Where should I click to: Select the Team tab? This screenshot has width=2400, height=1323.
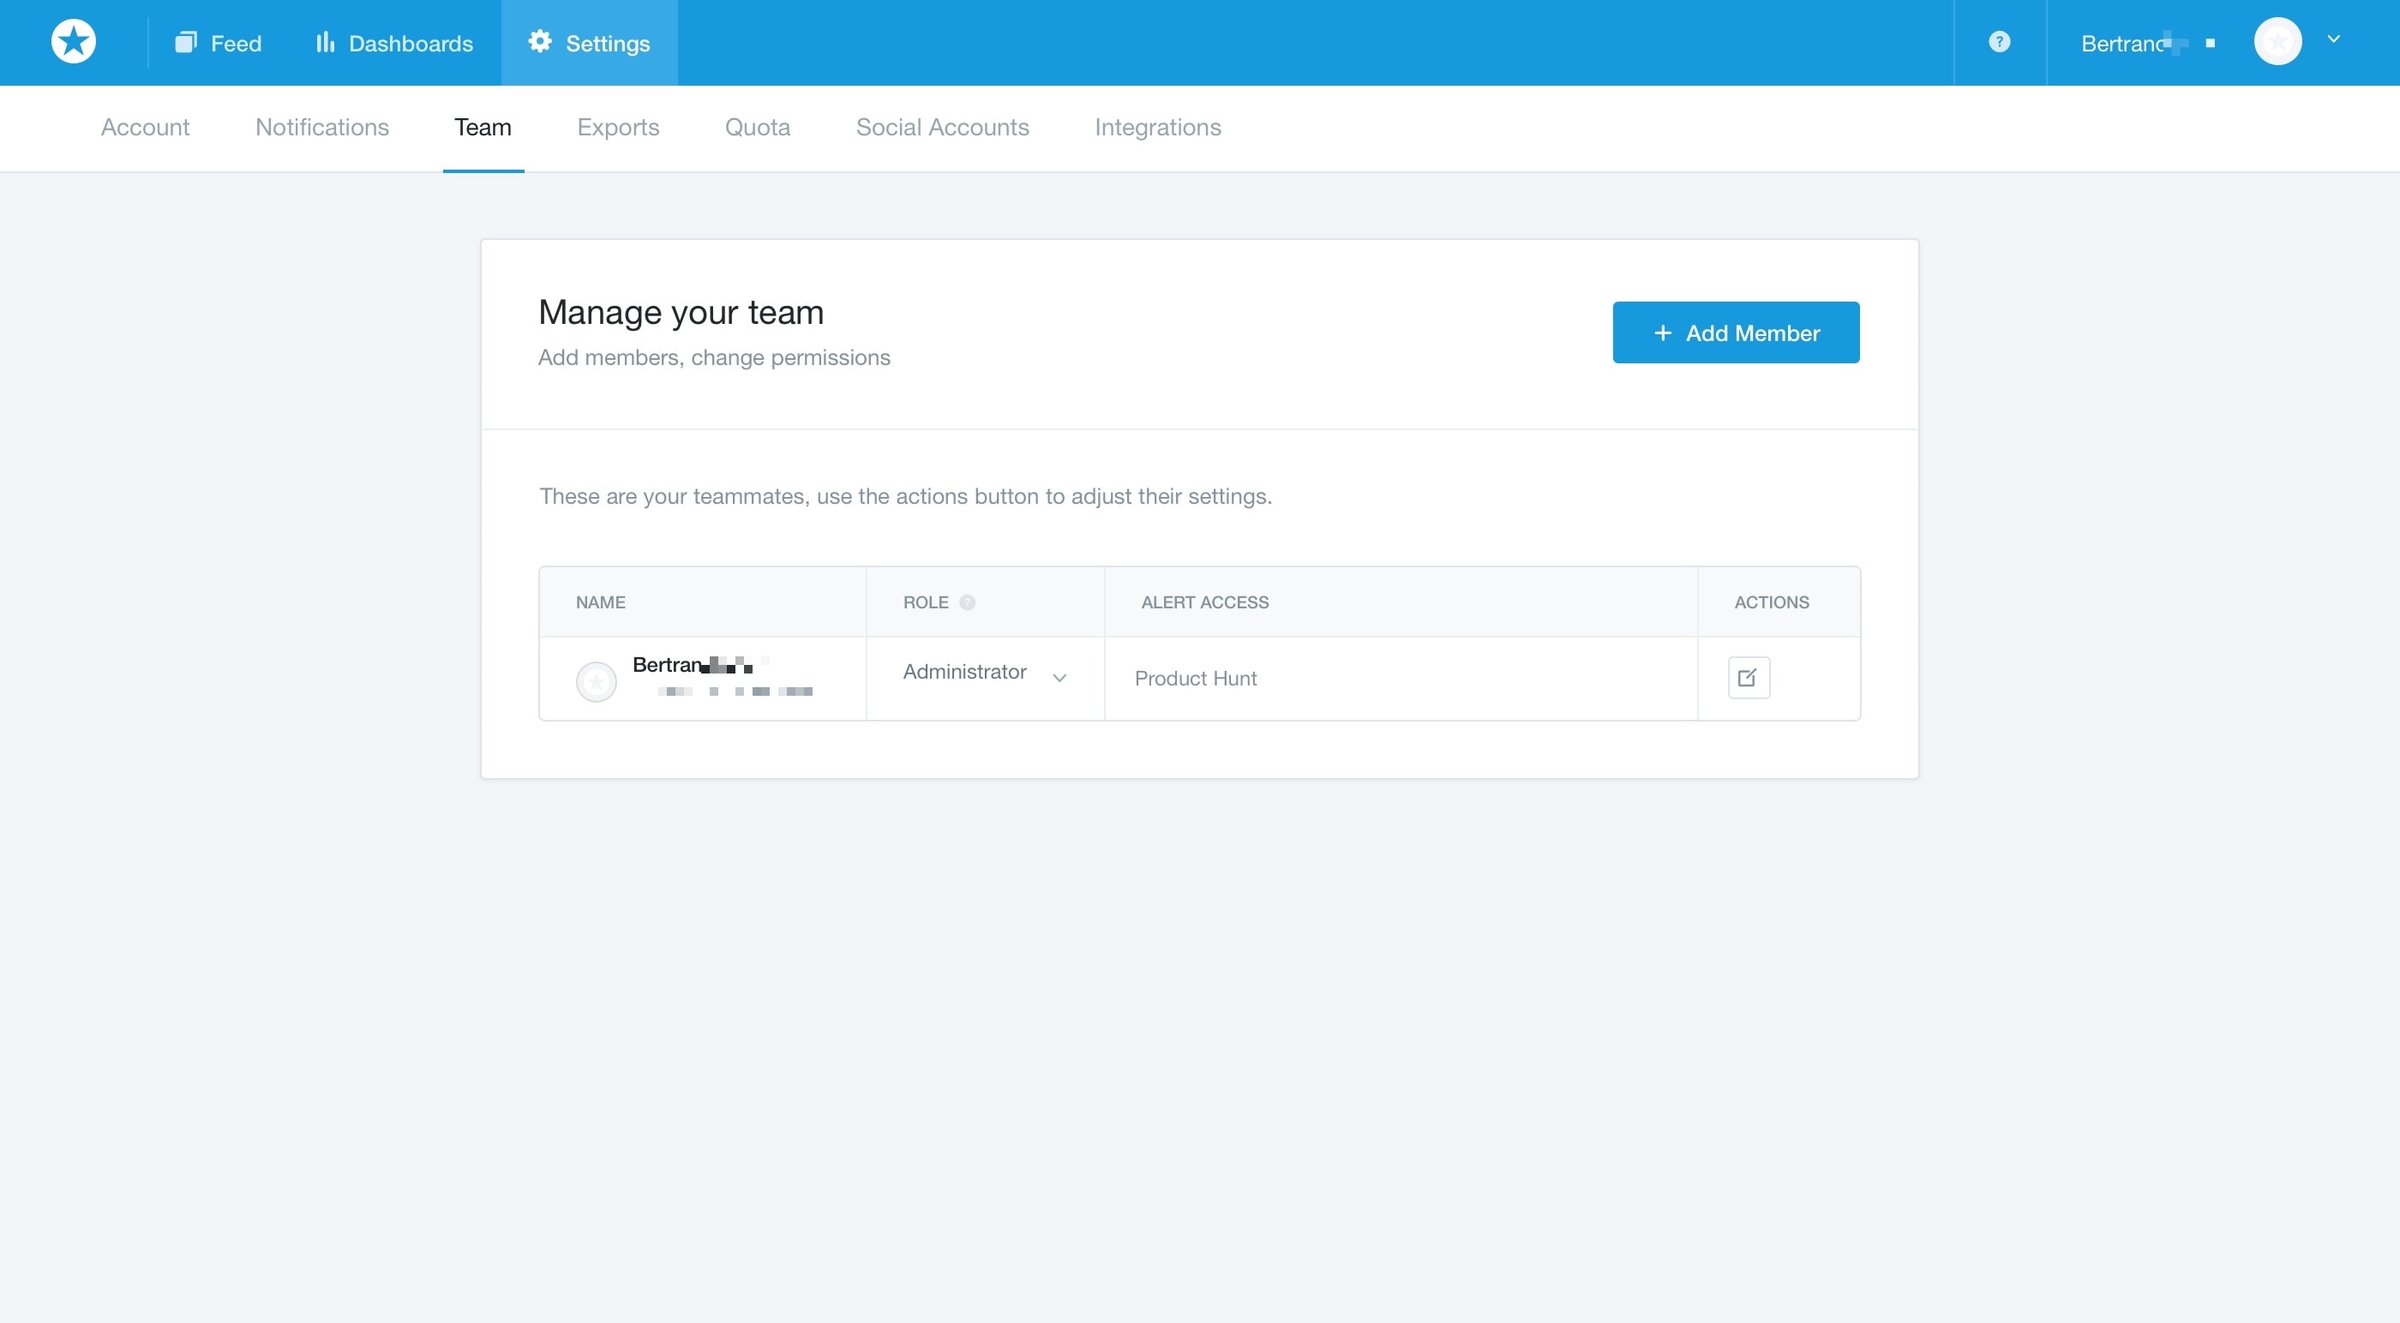tap(483, 127)
